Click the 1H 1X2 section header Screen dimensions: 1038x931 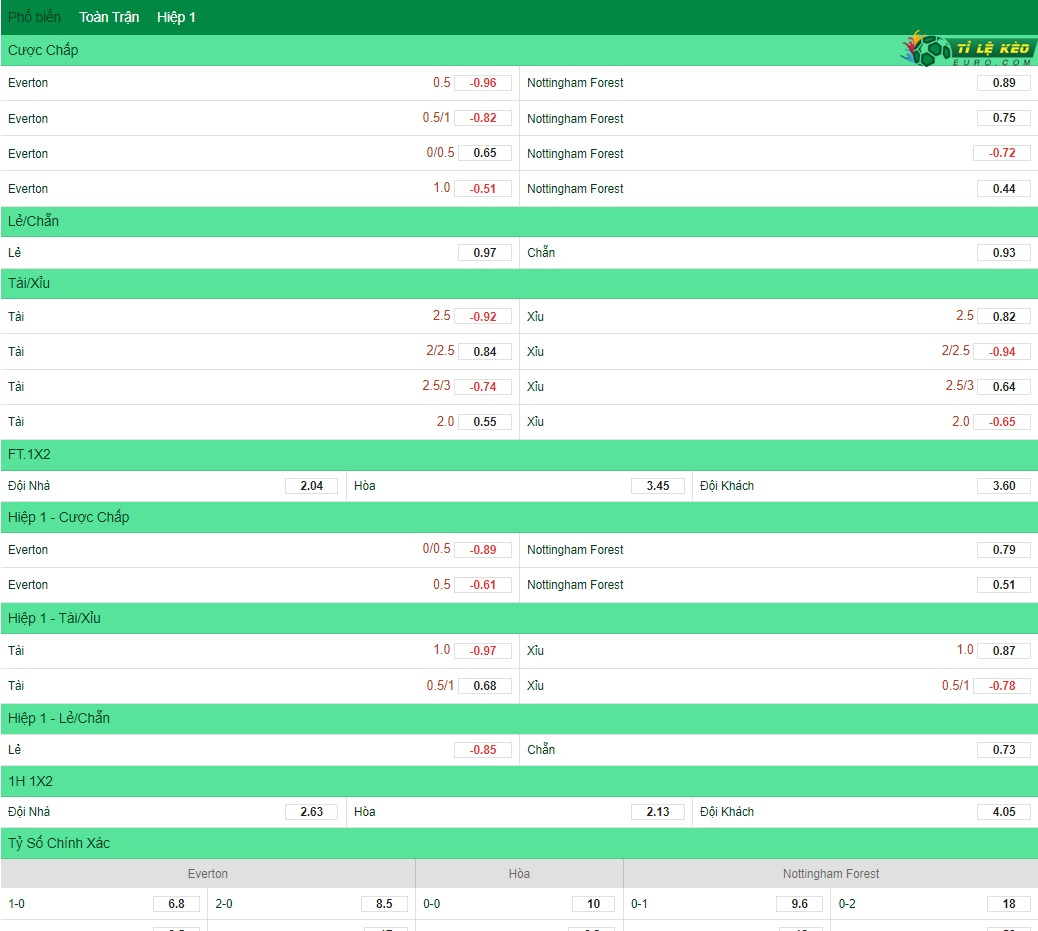coord(519,781)
